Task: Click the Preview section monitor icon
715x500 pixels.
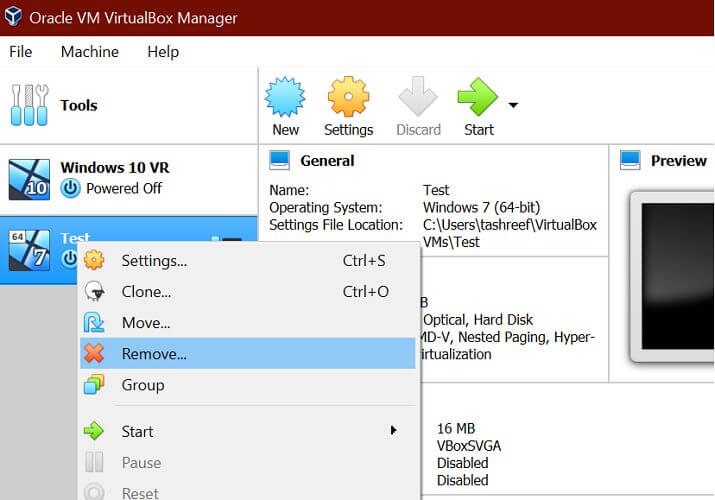Action: click(x=630, y=160)
